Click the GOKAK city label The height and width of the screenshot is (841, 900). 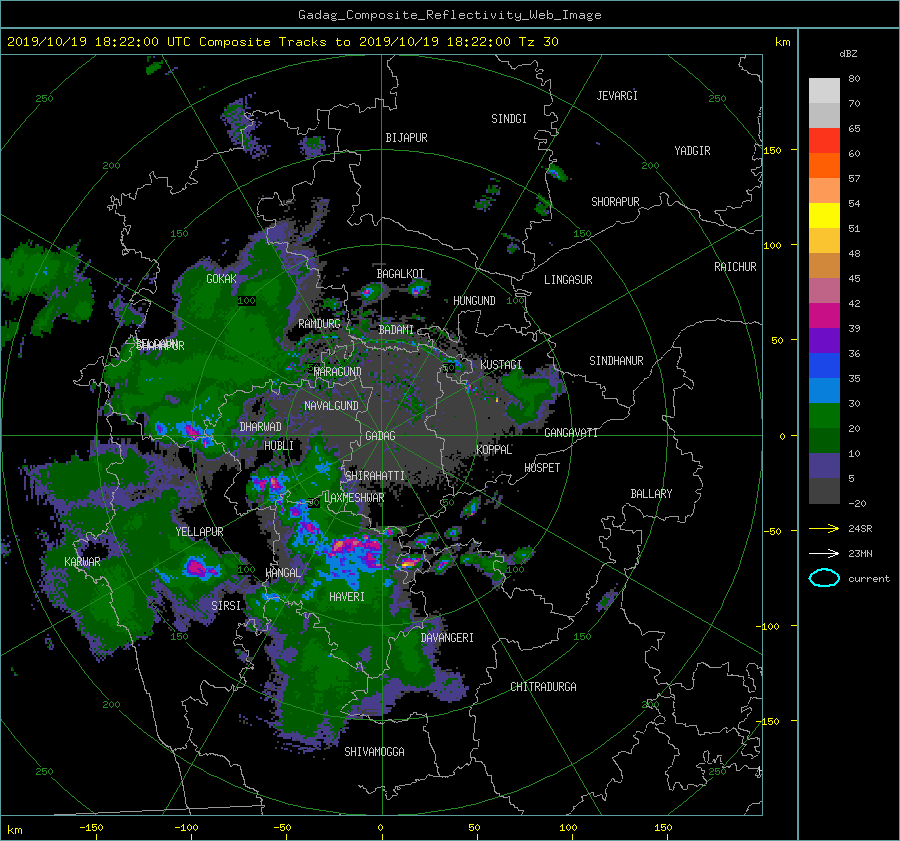[x=221, y=279]
